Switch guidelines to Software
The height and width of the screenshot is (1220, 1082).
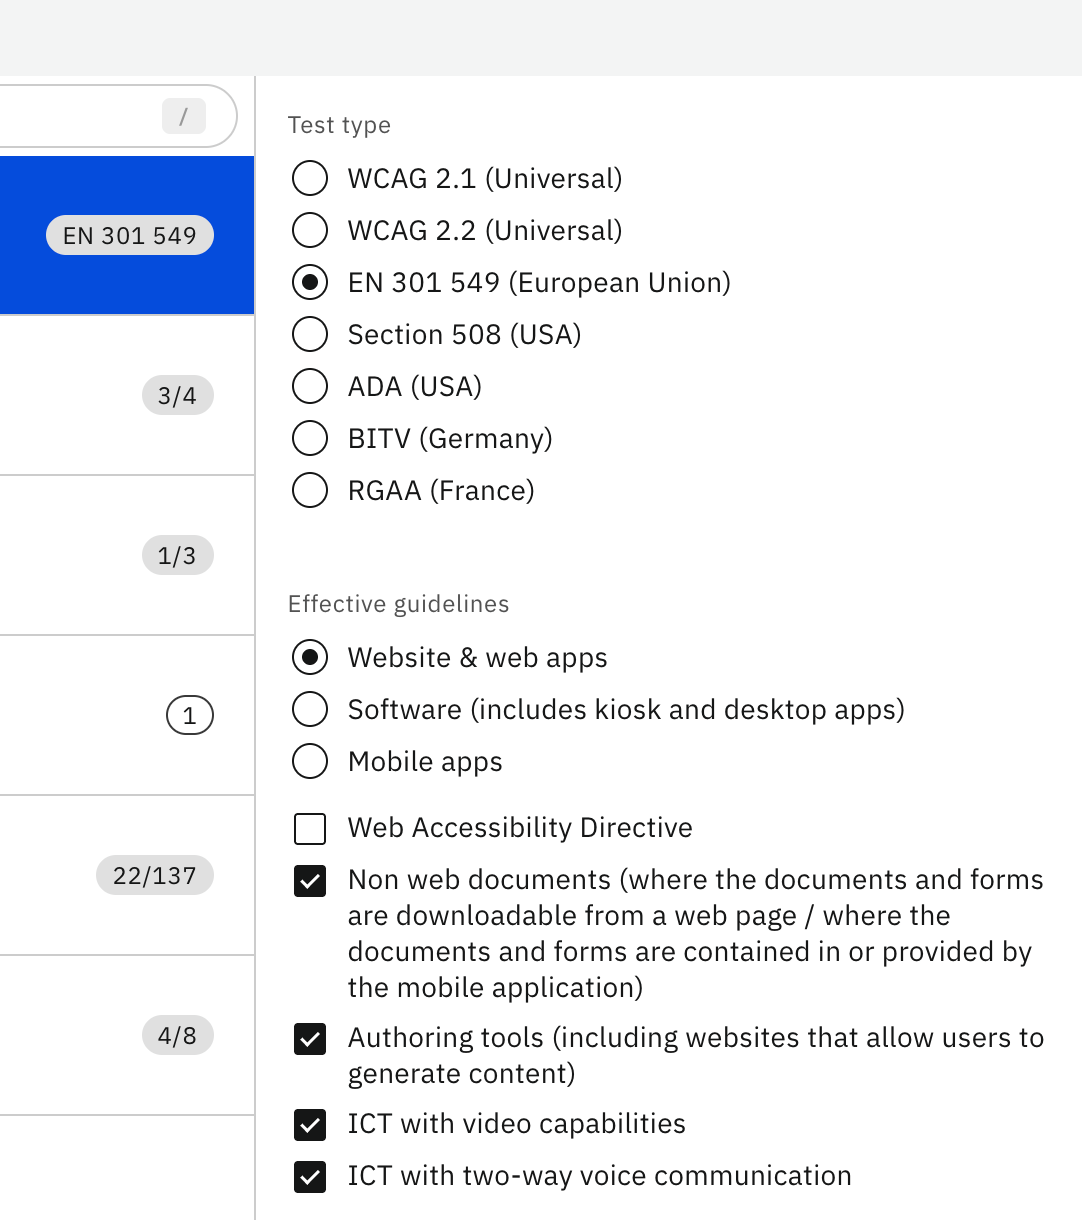point(310,709)
